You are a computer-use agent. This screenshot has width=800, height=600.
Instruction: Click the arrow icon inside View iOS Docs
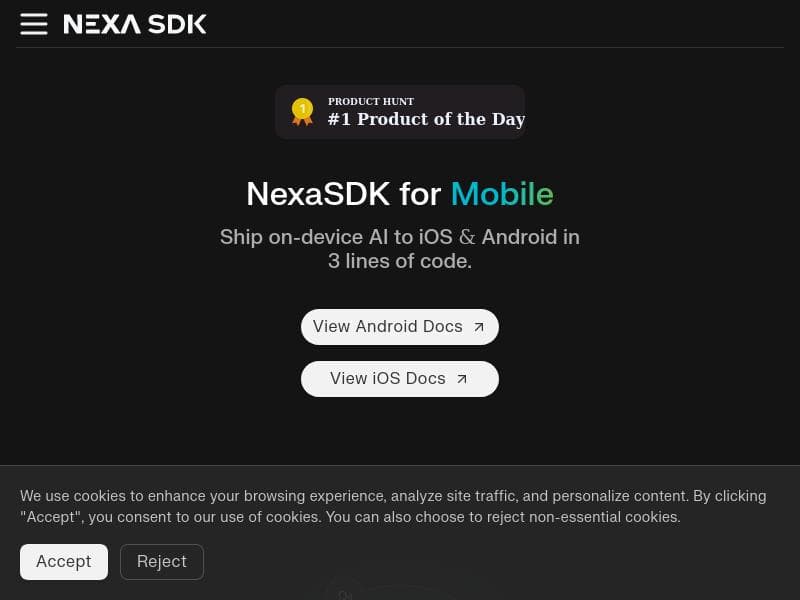point(461,379)
